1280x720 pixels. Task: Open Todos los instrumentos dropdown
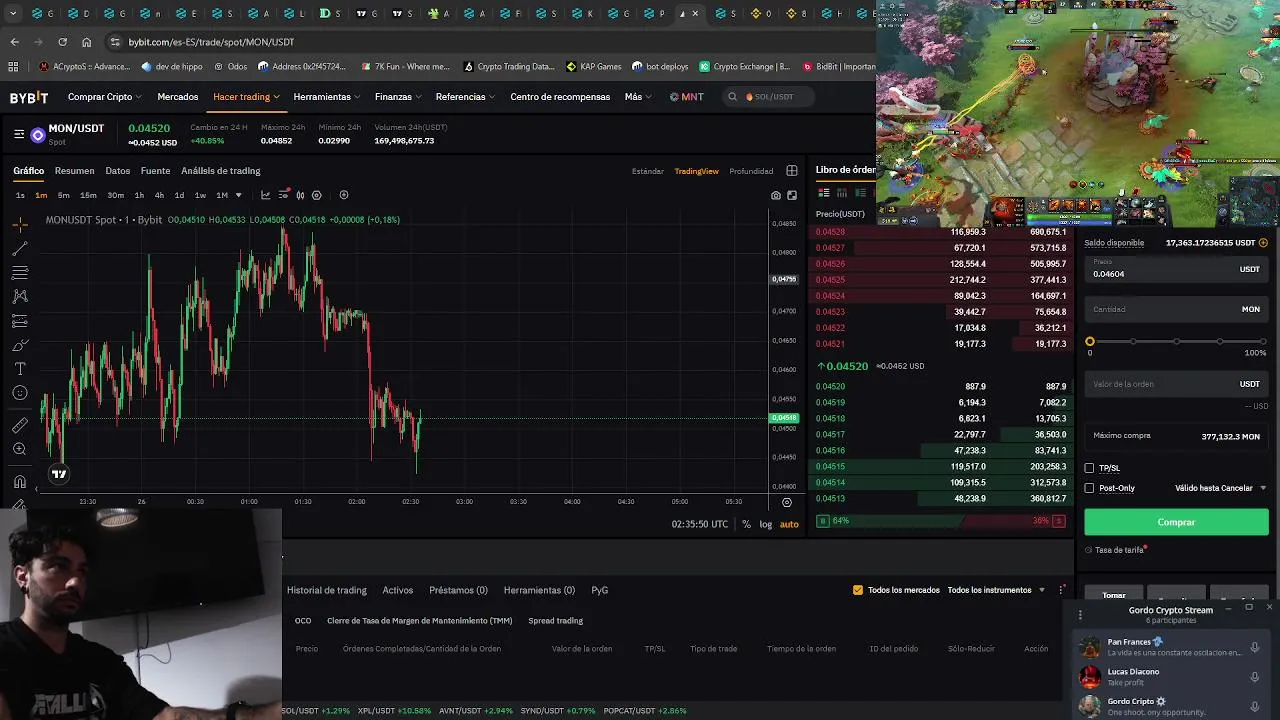coord(996,590)
